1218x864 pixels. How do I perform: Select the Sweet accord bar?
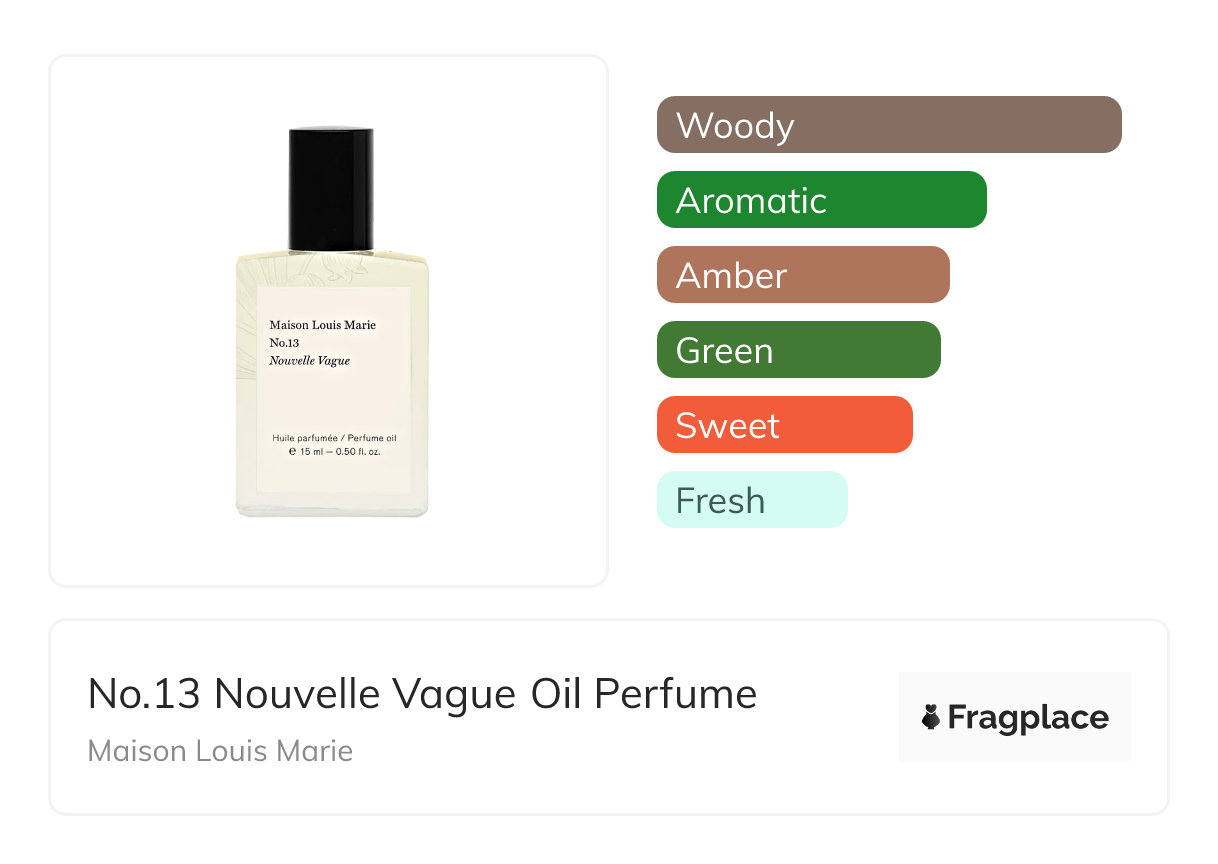(x=785, y=425)
